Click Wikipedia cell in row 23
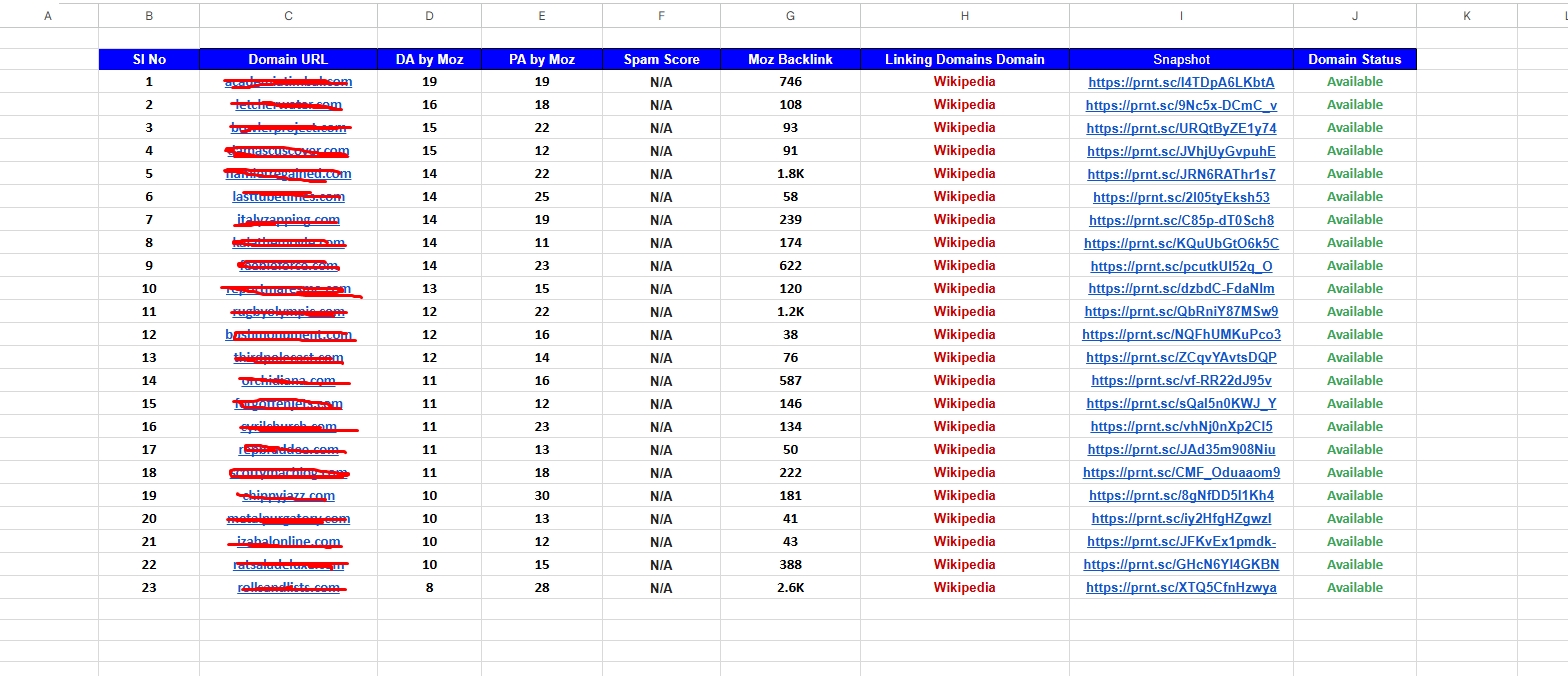This screenshot has width=1568, height=676. (964, 587)
